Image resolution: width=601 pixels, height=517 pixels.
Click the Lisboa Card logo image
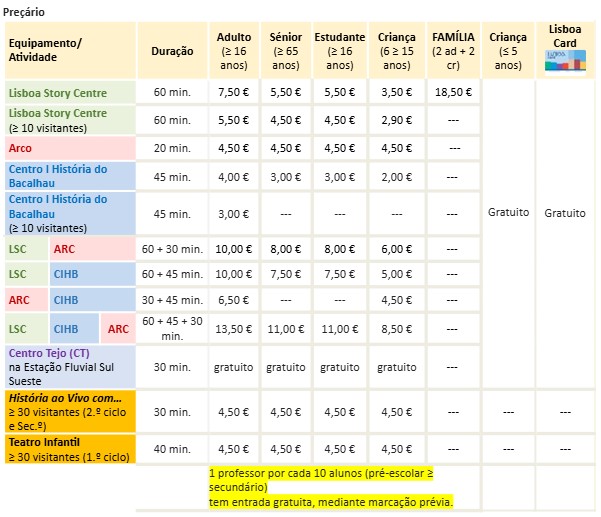pos(566,62)
